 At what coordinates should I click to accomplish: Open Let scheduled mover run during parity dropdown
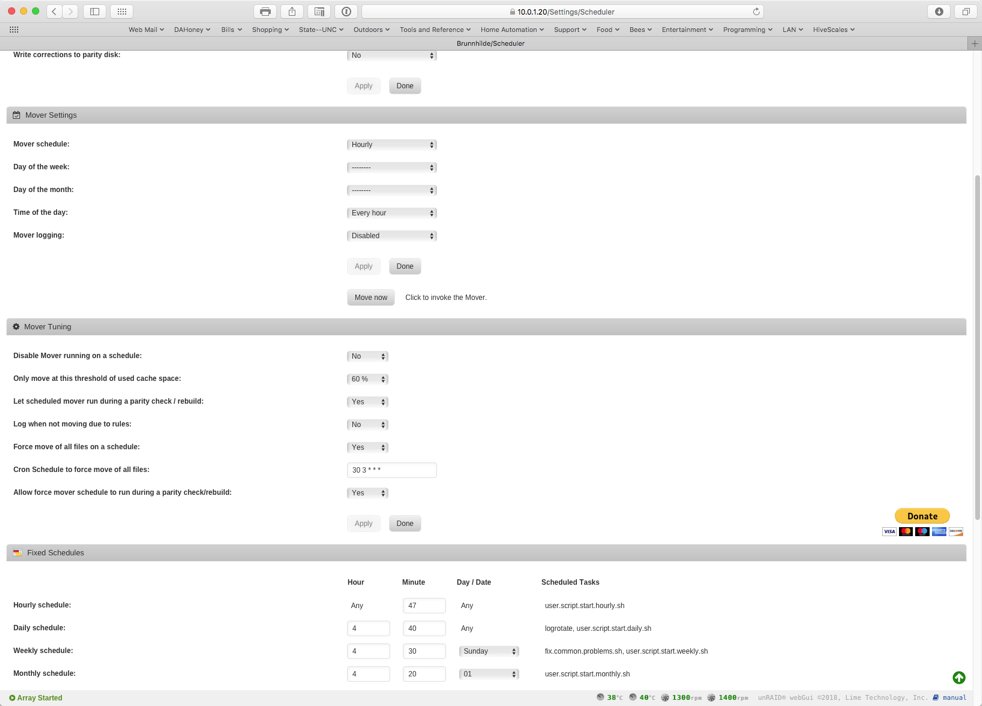[368, 402]
